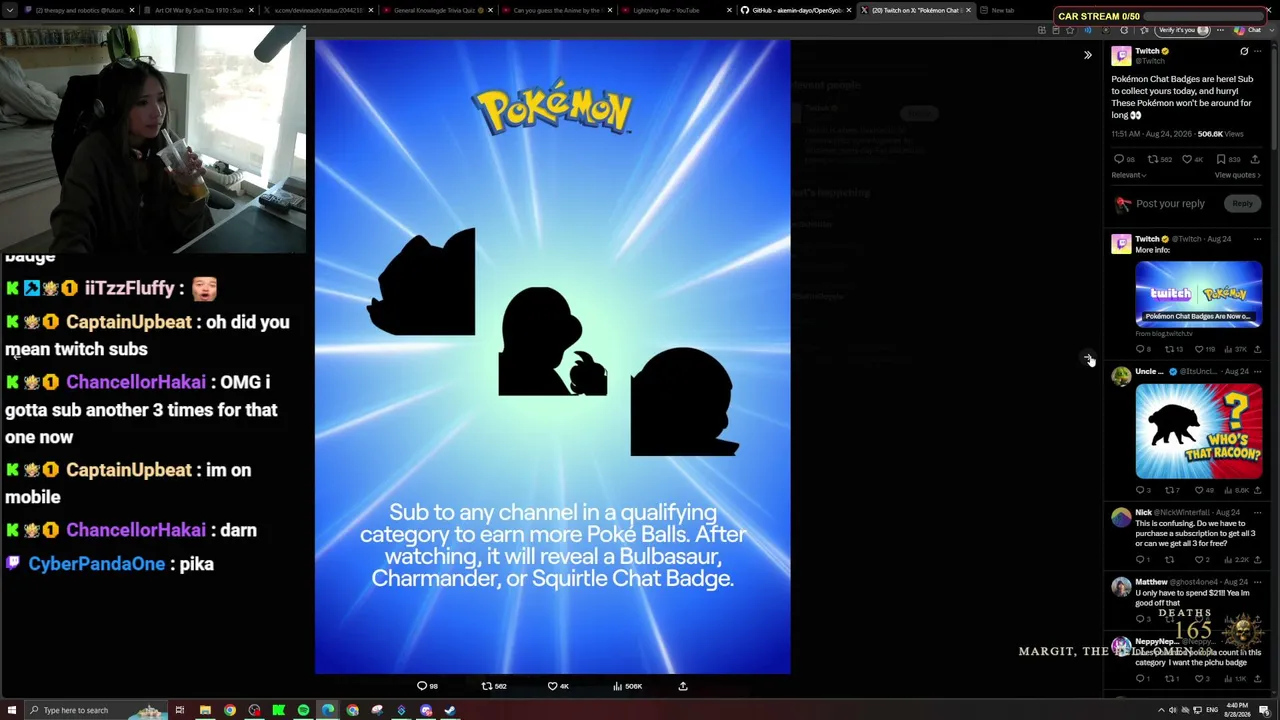Show hidden system tray icons
Image resolution: width=1280 pixels, height=720 pixels.
tap(1160, 710)
